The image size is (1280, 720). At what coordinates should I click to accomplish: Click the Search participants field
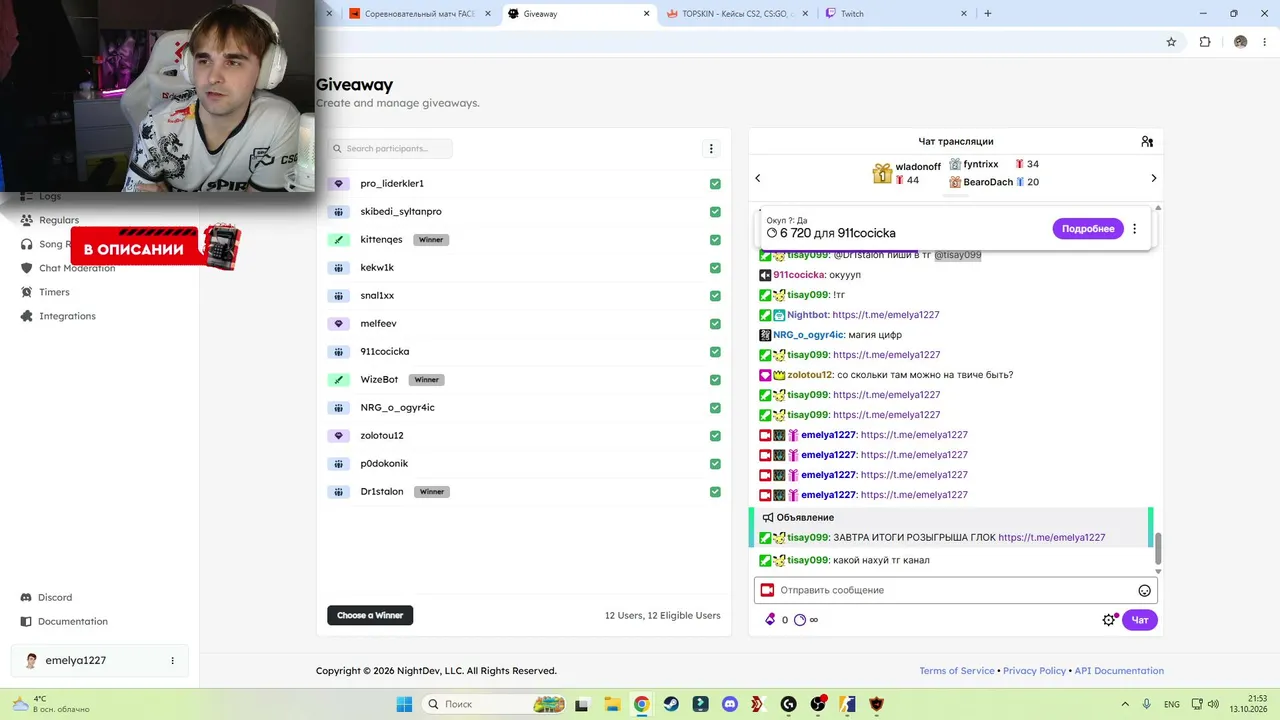(x=390, y=149)
